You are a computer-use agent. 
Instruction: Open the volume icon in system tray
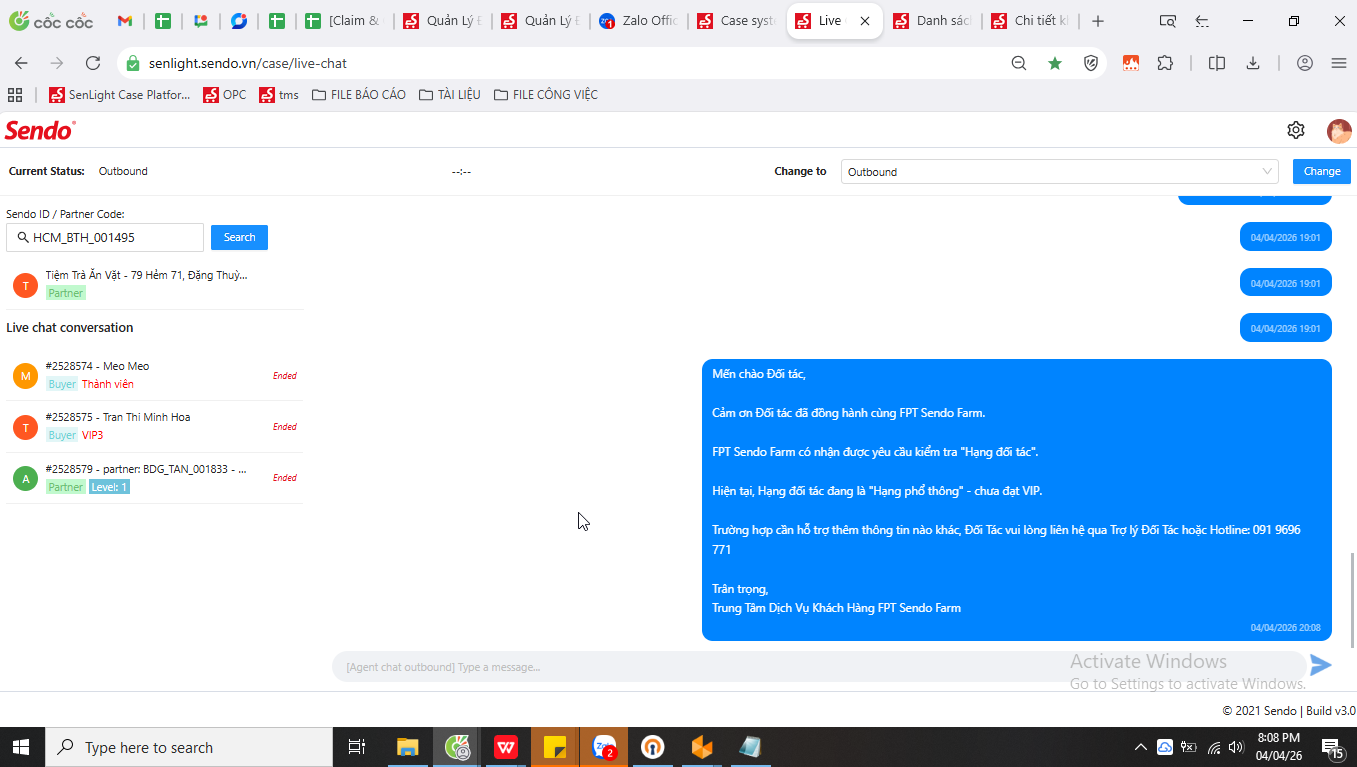[1236, 747]
